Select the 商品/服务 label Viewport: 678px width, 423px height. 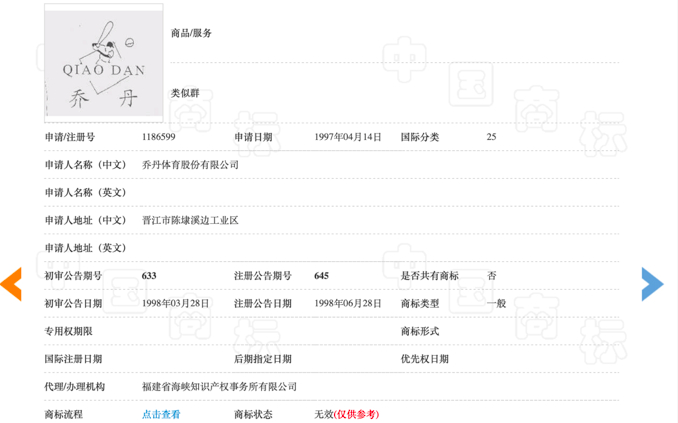click(x=191, y=33)
